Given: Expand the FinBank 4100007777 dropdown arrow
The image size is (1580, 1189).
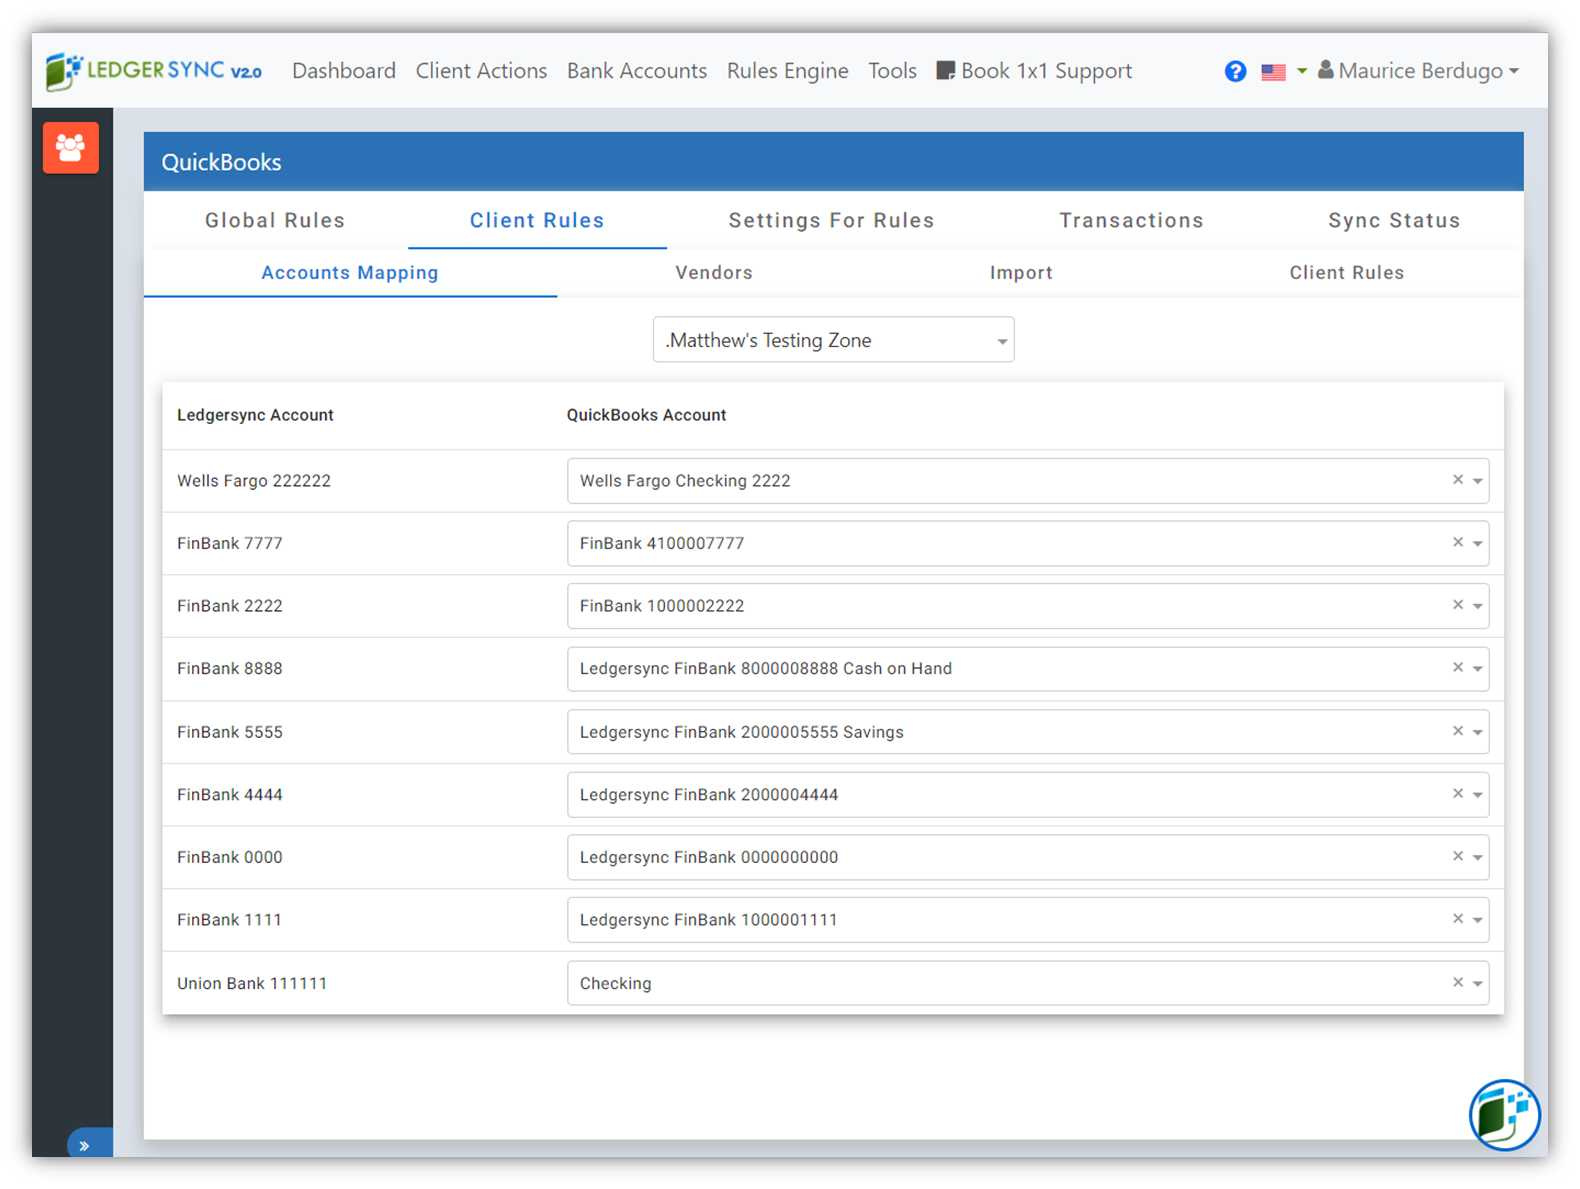Looking at the screenshot, I should pyautogui.click(x=1477, y=545).
